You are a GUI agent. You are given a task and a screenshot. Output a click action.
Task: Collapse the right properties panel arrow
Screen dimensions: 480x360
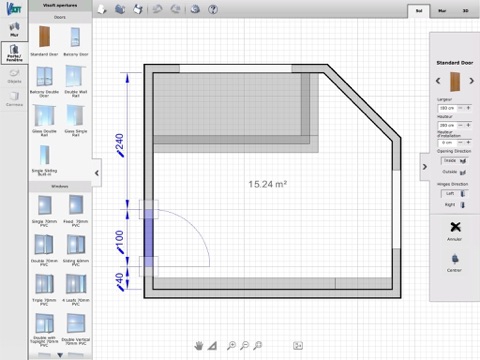pyautogui.click(x=425, y=167)
